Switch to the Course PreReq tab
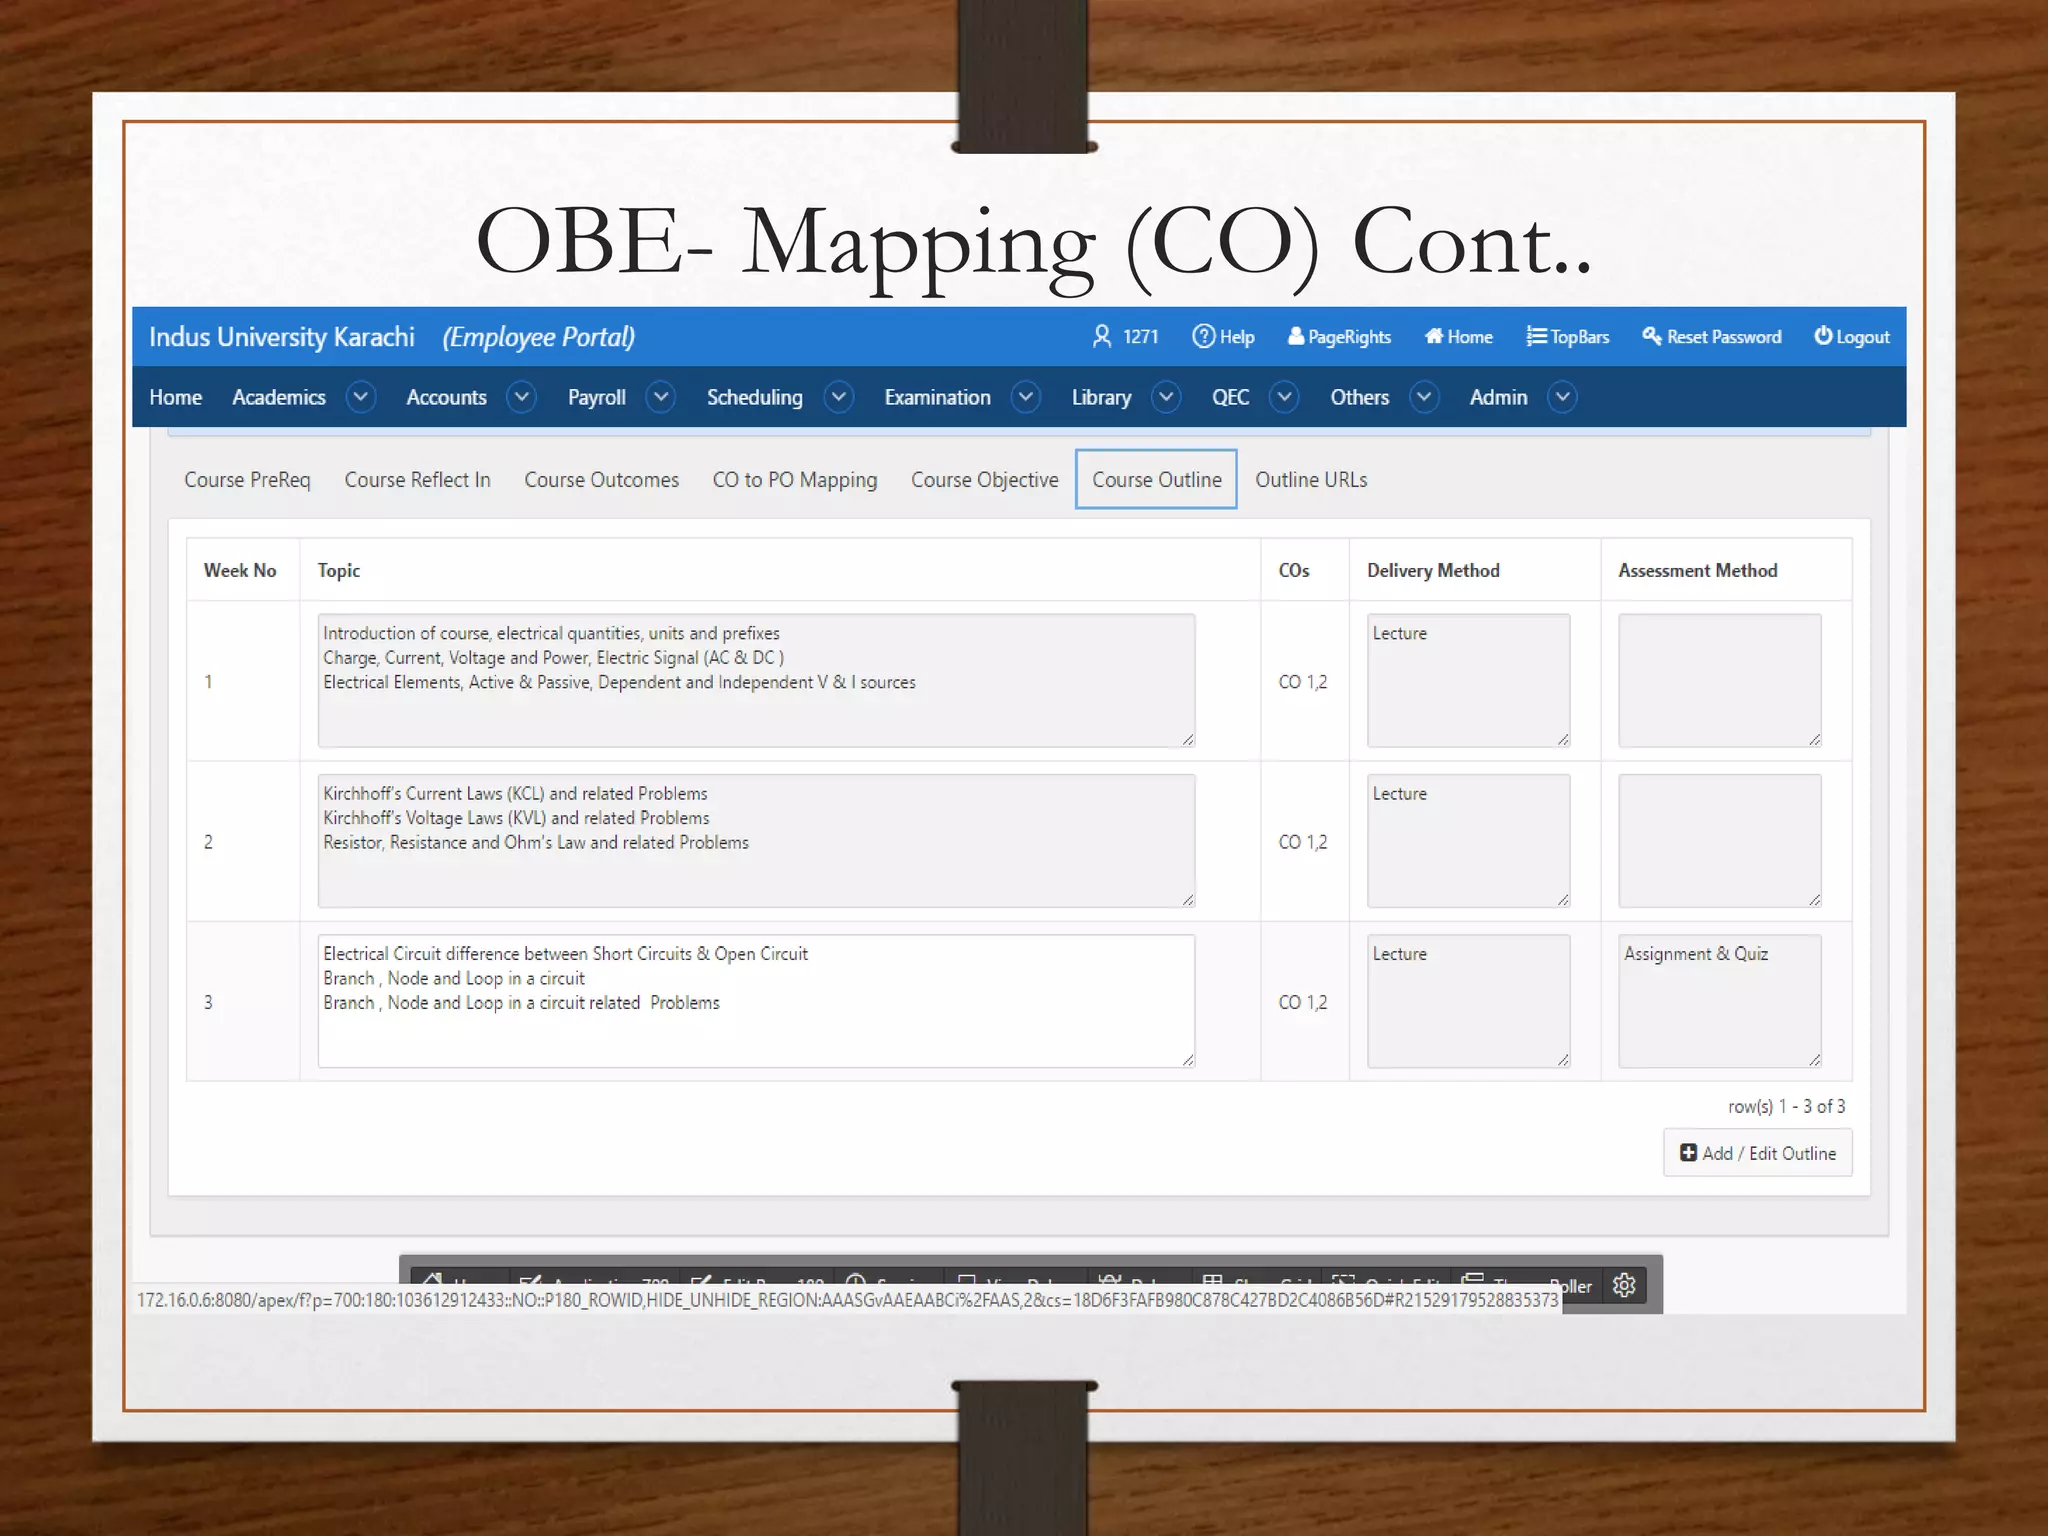The height and width of the screenshot is (1536, 2048). 247,480
